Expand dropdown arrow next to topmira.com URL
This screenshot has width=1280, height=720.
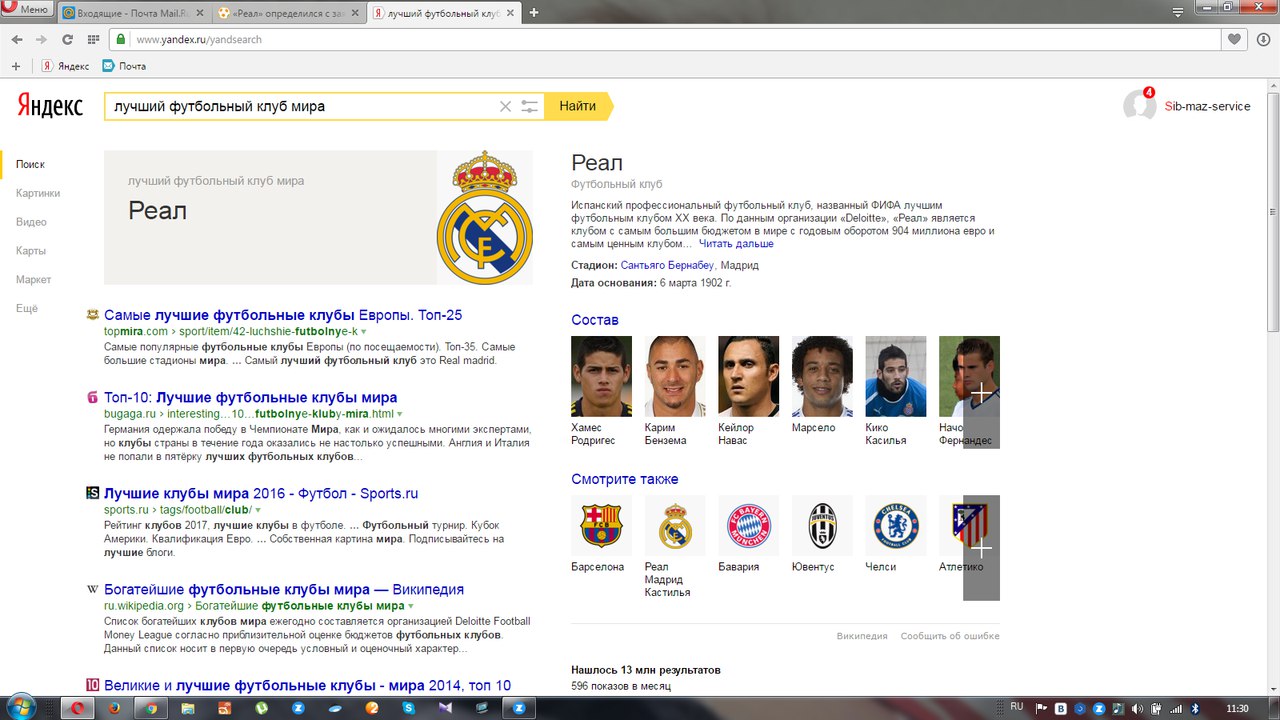pos(364,331)
